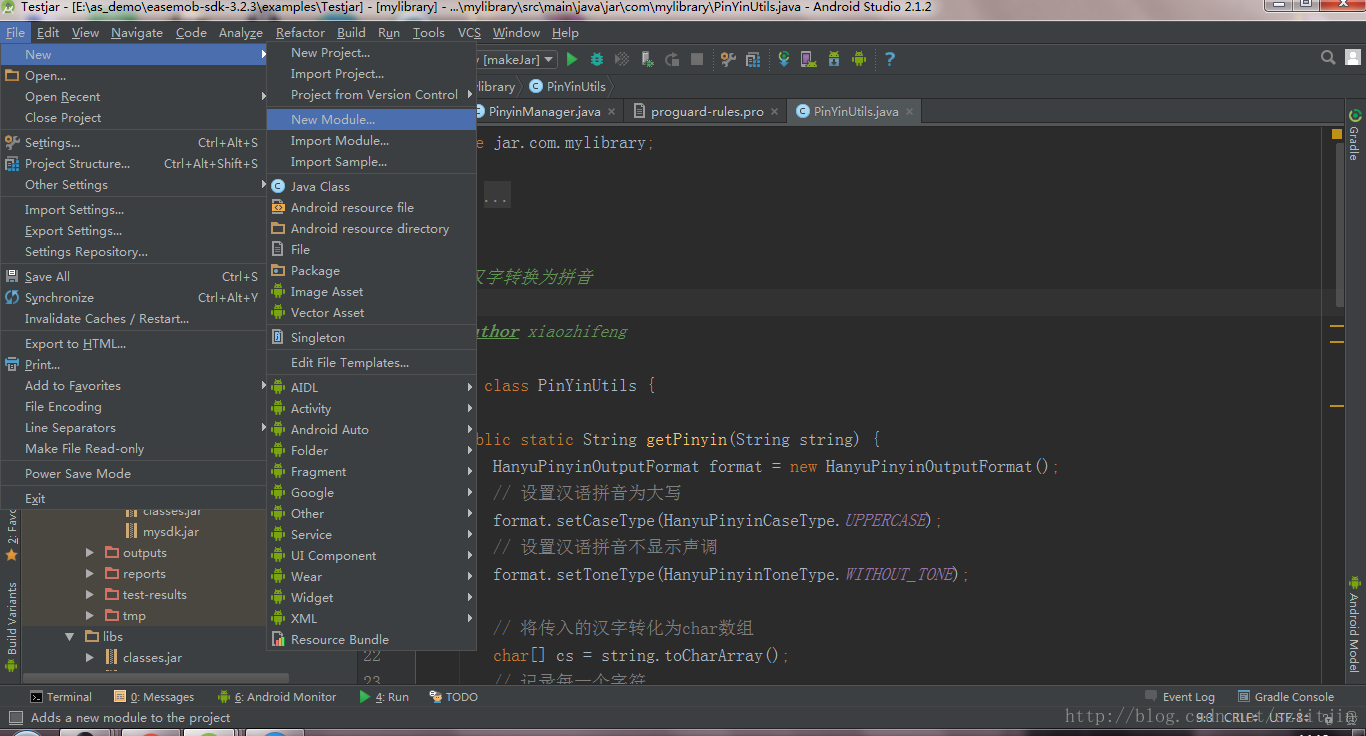The height and width of the screenshot is (736, 1366).
Task: Switch to the proguard-rules.pro tab
Action: click(707, 111)
